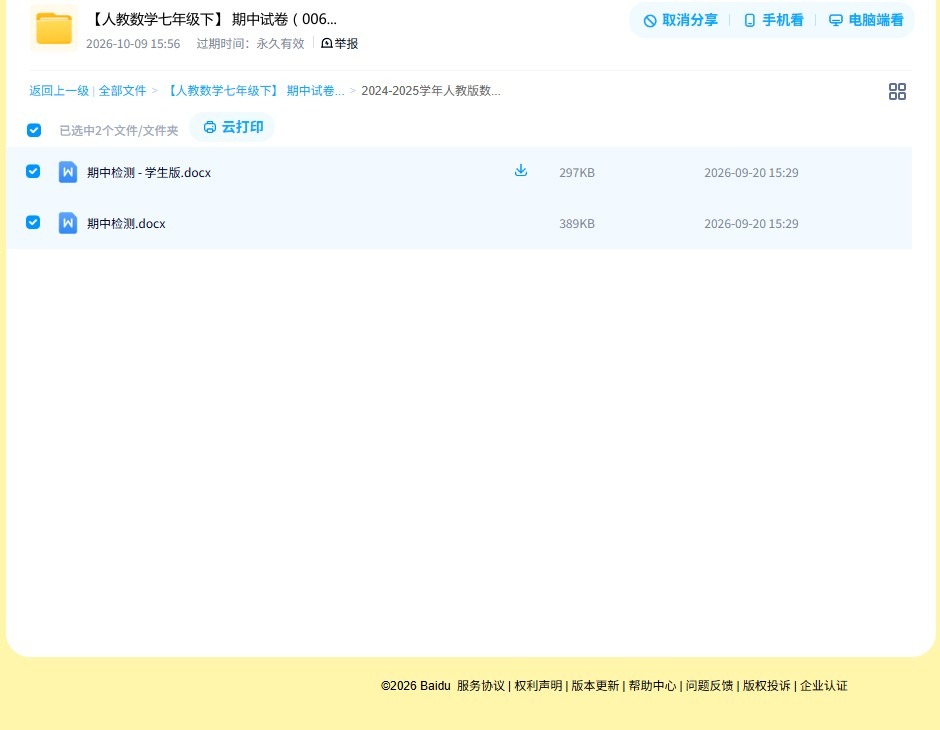Click modified date of 期中检测 - 学生版.docx

coord(751,173)
